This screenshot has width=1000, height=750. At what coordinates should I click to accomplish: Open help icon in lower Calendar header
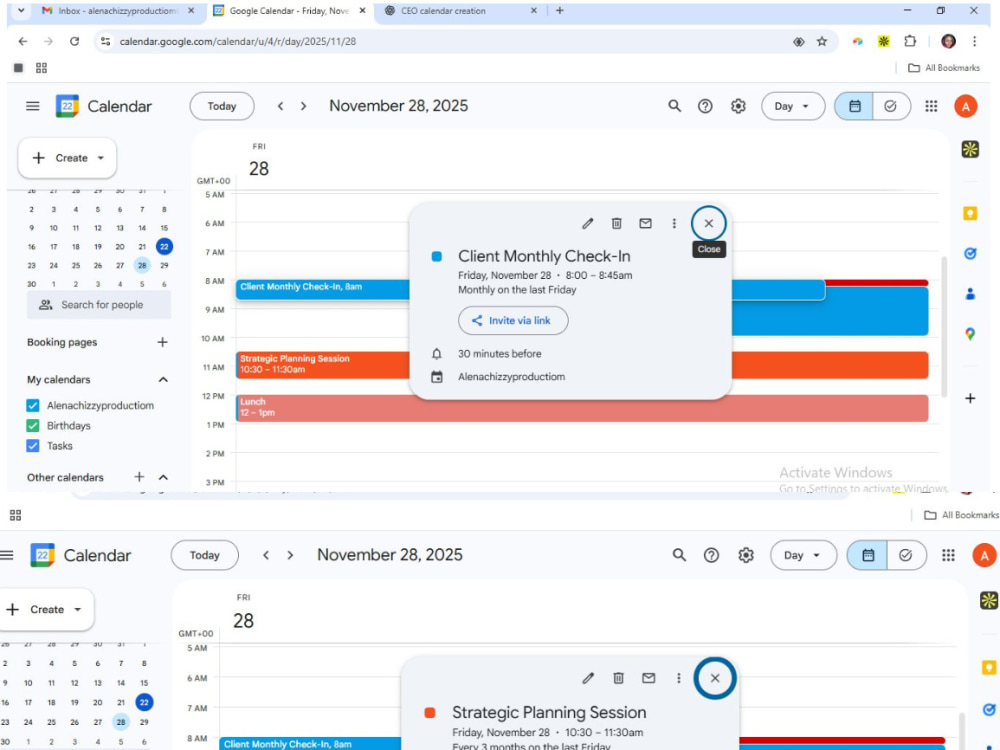pos(711,555)
